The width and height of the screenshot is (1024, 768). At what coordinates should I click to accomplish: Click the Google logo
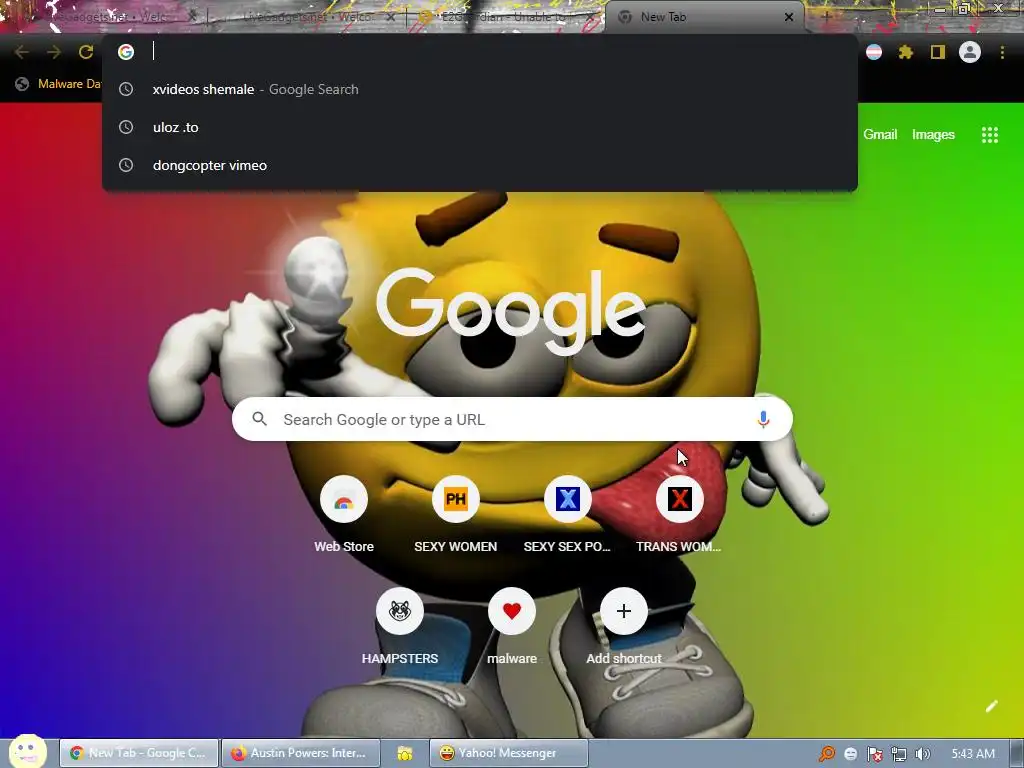[x=511, y=312]
